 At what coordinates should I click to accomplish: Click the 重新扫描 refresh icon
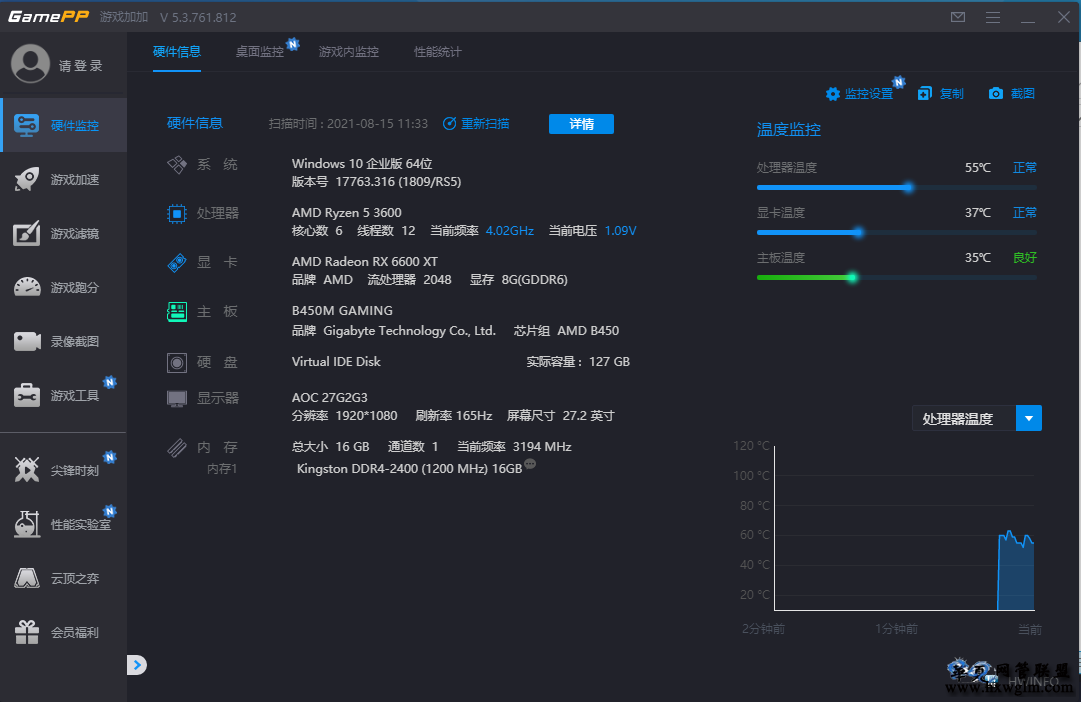click(x=449, y=123)
